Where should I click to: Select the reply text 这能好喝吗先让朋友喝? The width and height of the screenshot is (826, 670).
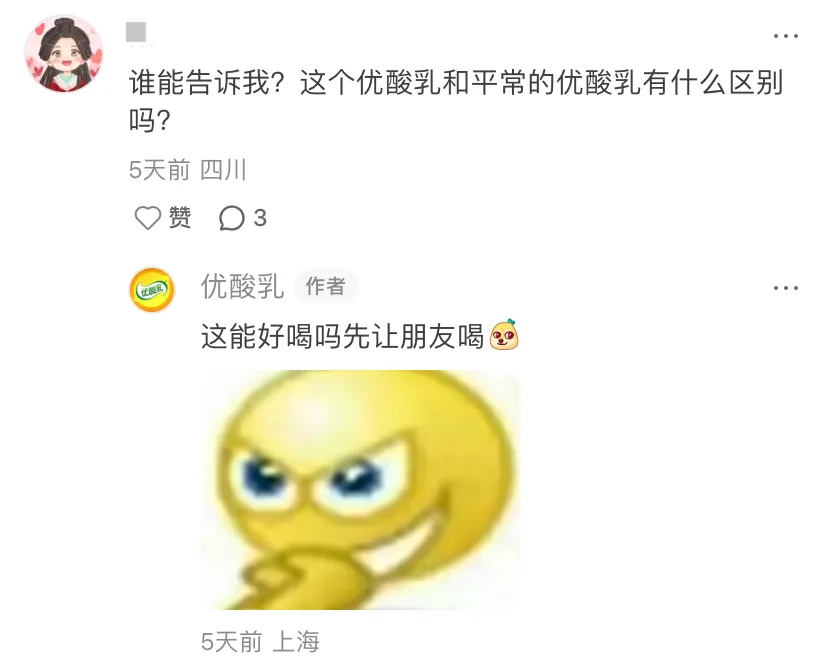tap(342, 336)
